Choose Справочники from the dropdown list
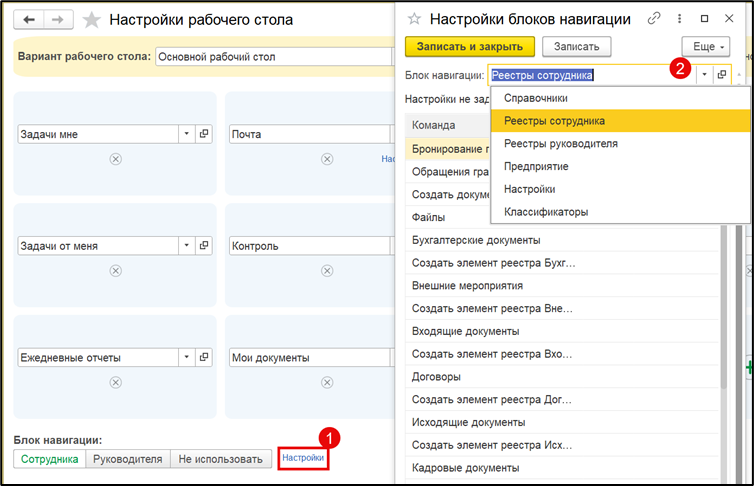 620,98
